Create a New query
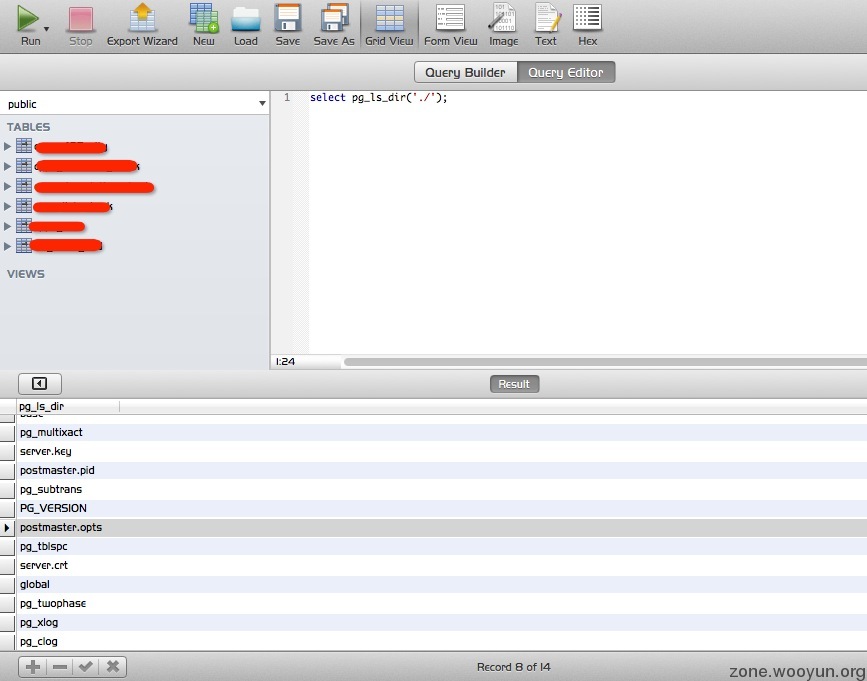Image resolution: width=867 pixels, height=681 pixels. (x=203, y=24)
